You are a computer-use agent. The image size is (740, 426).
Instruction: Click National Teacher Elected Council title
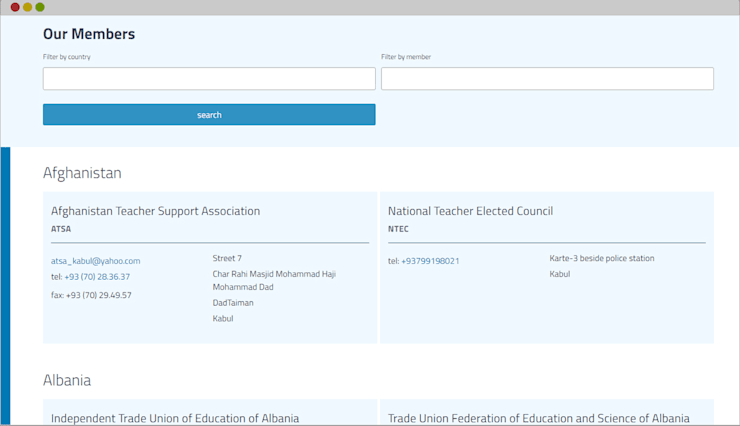pos(471,211)
